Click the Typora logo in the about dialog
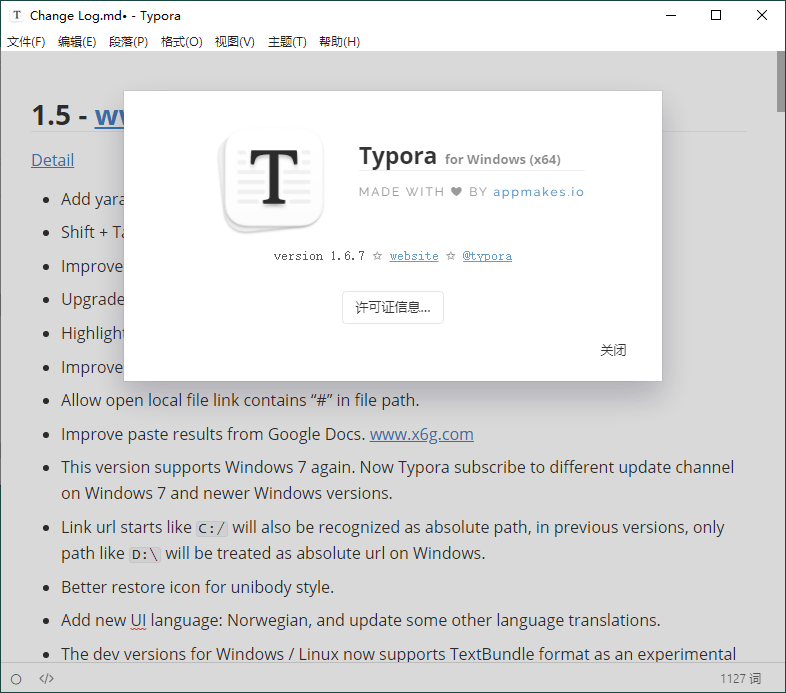Image resolution: width=786 pixels, height=693 pixels. (x=273, y=180)
